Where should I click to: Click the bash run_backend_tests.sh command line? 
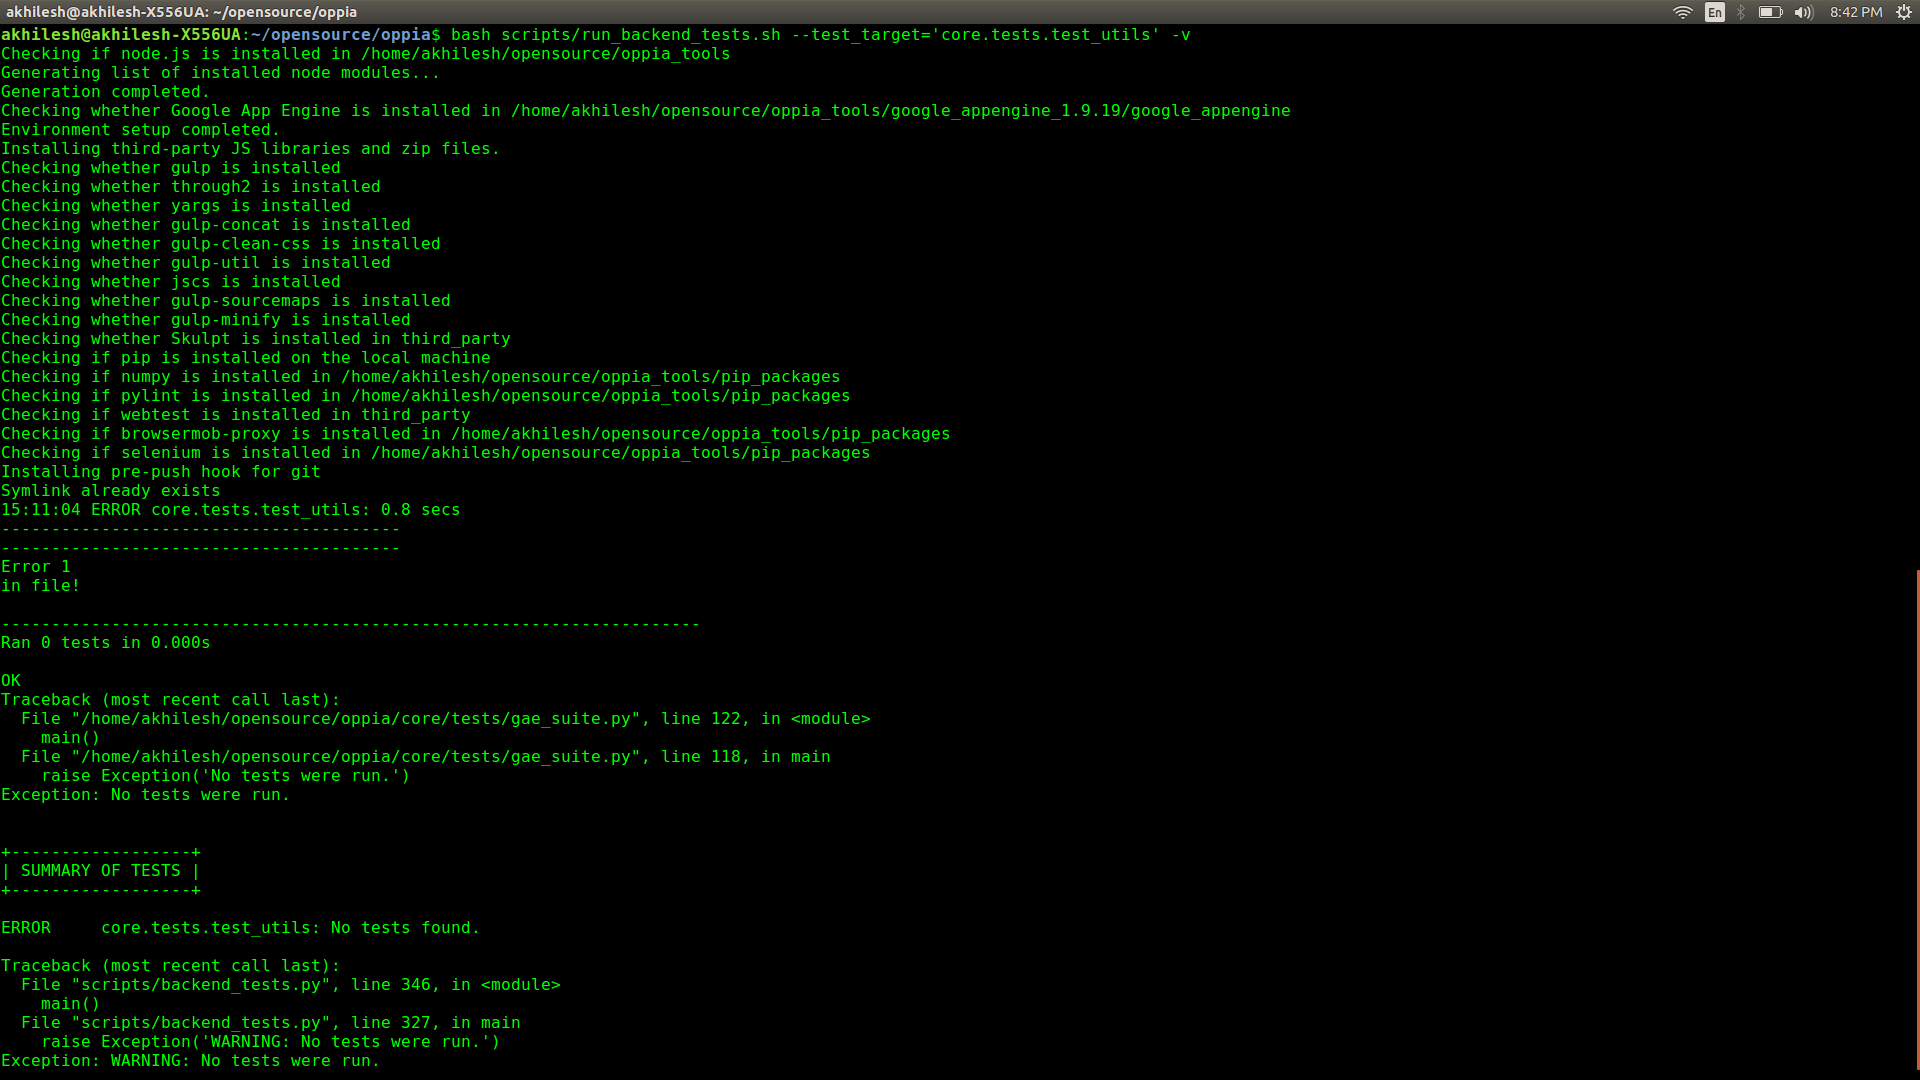pos(595,35)
